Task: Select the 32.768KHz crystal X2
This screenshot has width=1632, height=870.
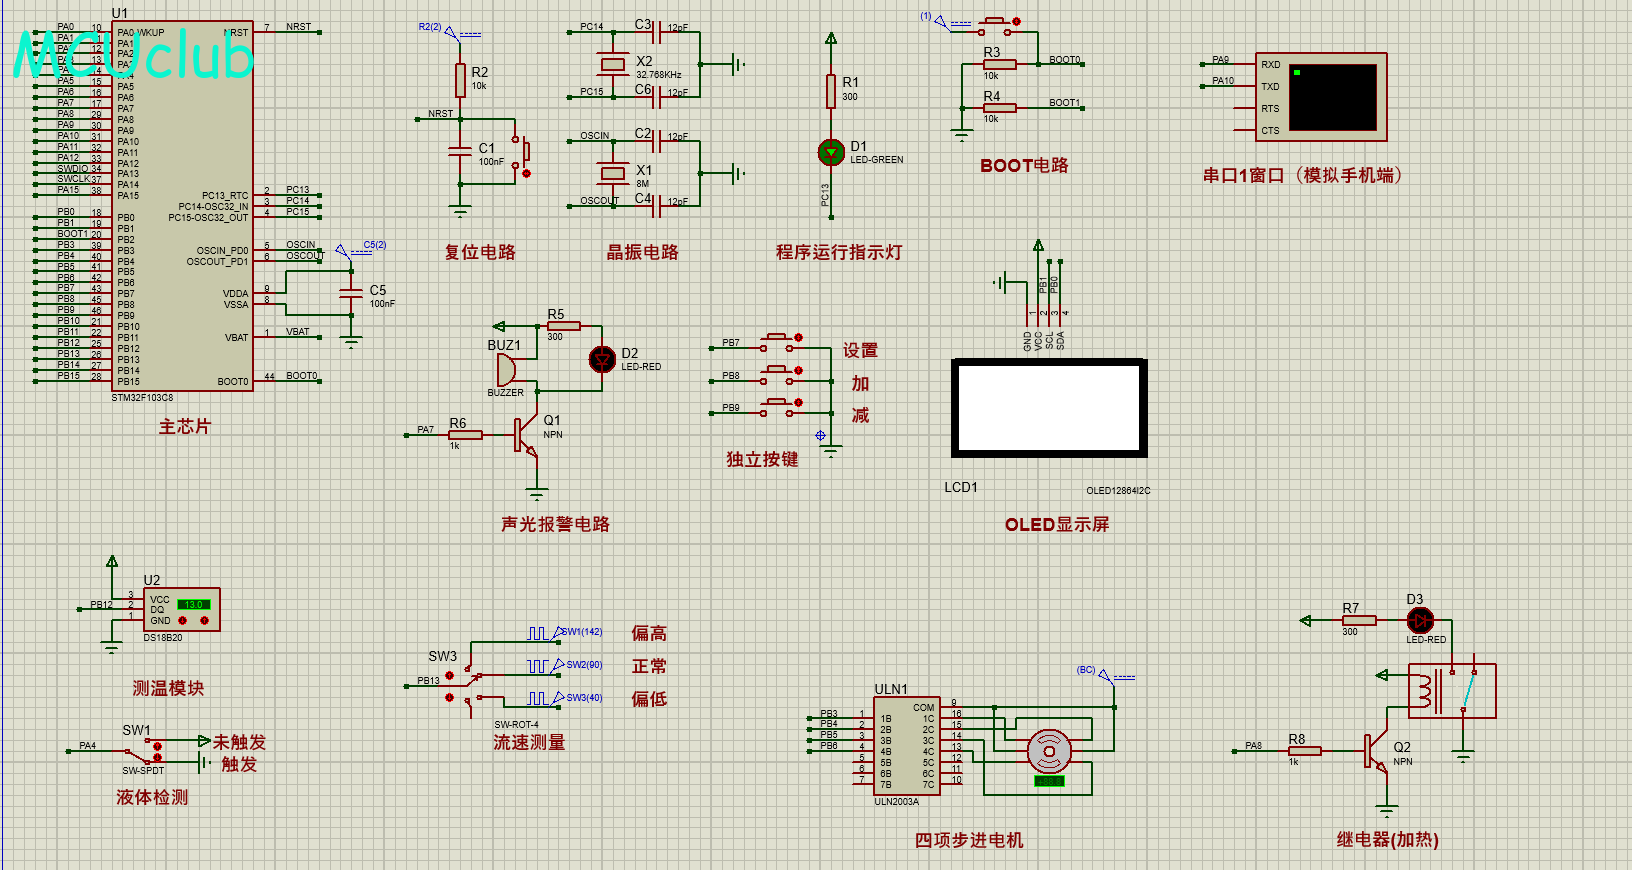Action: pyautogui.click(x=612, y=65)
